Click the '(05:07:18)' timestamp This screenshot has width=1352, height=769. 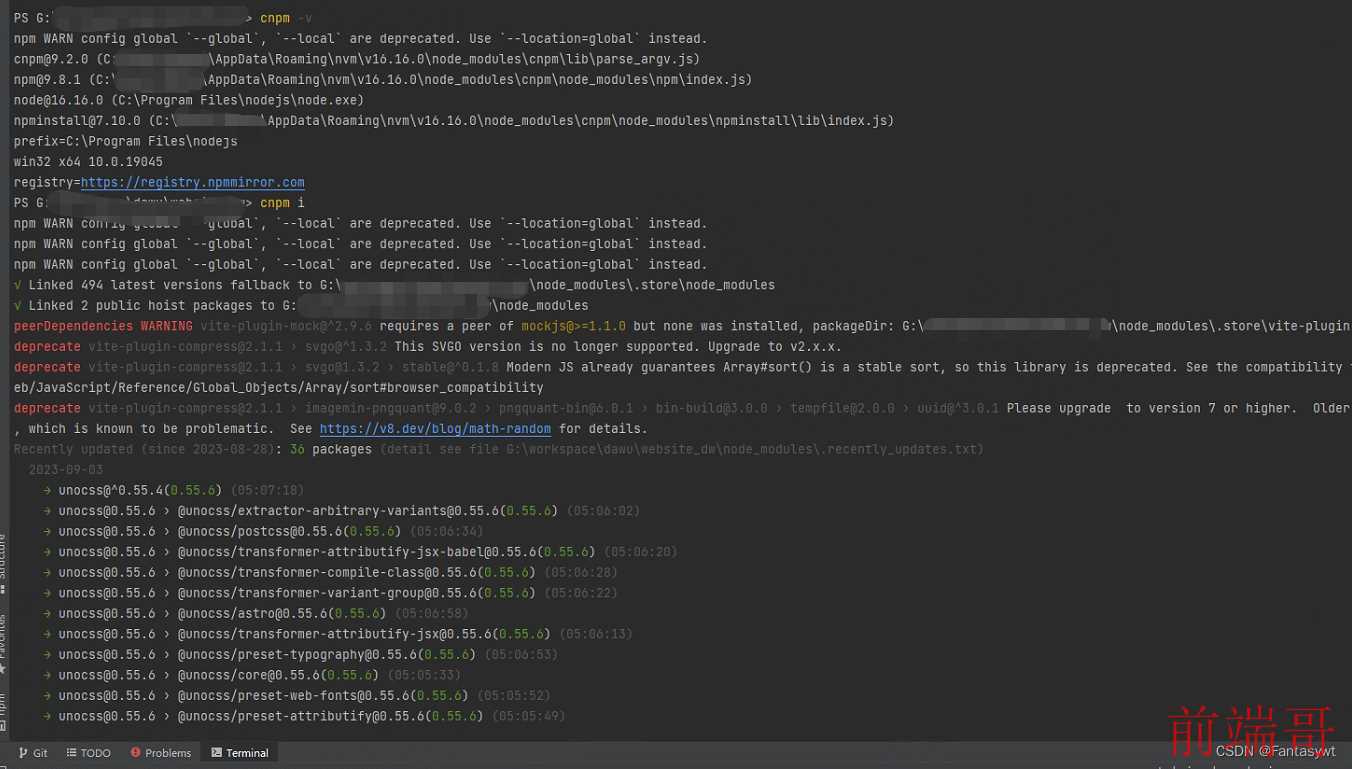267,490
